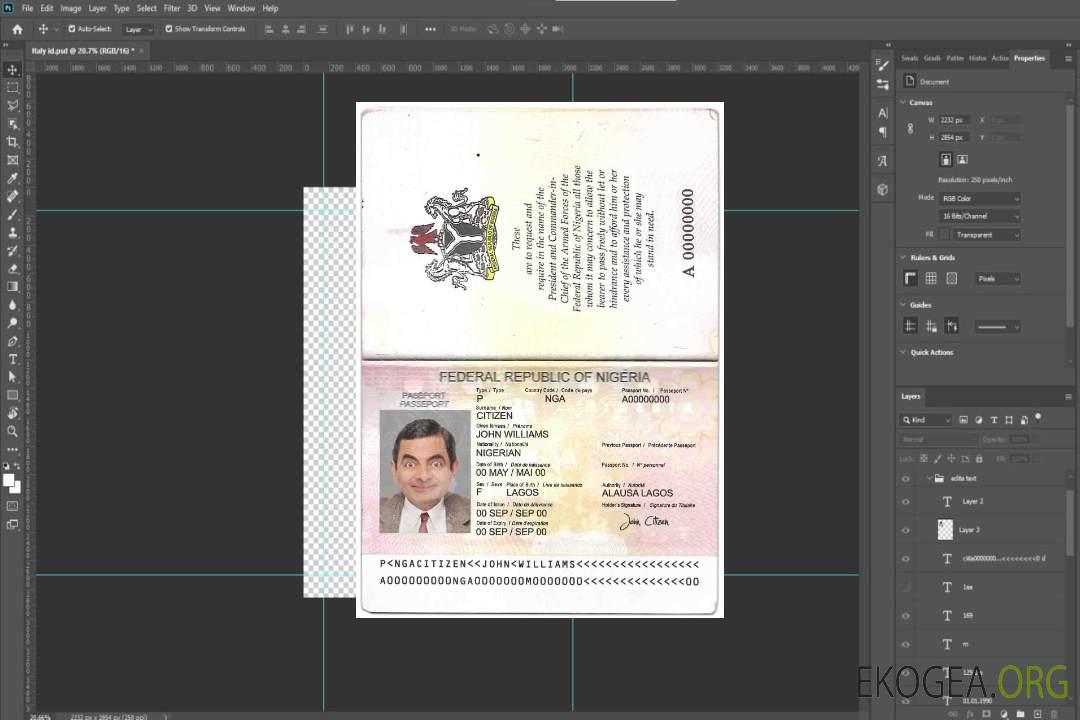Click the Create new layer icon

click(1037, 714)
